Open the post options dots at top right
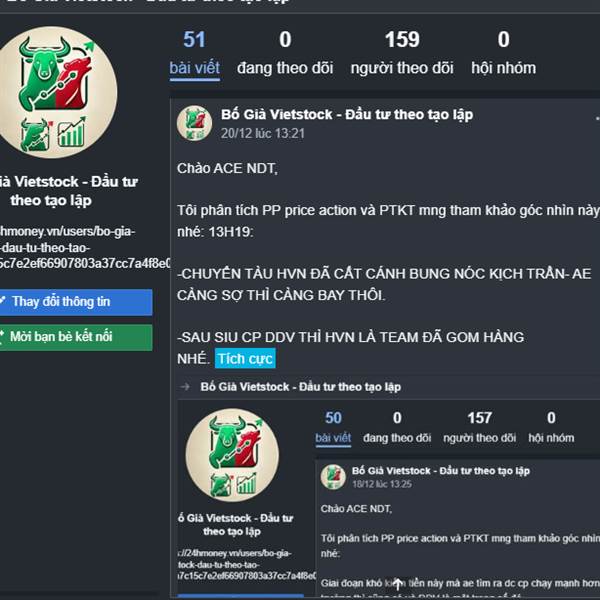The image size is (600, 600). pyautogui.click(x=597, y=118)
